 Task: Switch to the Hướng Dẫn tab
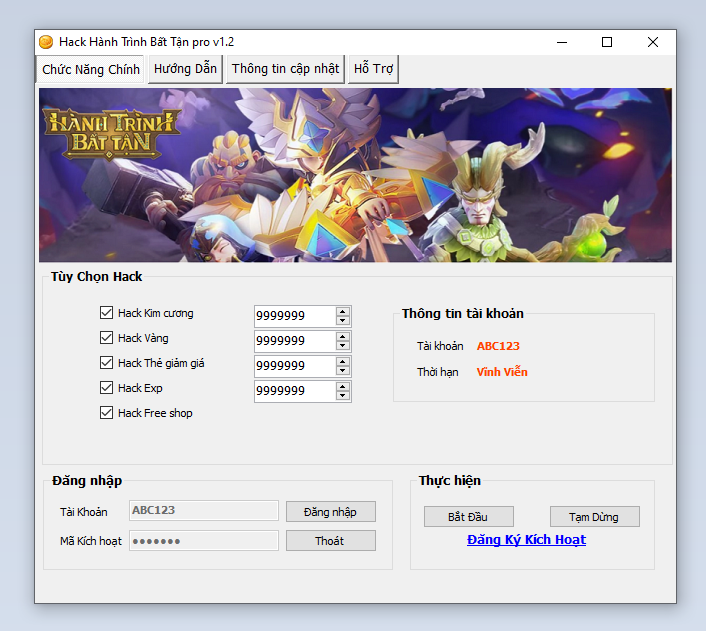pyautogui.click(x=186, y=69)
